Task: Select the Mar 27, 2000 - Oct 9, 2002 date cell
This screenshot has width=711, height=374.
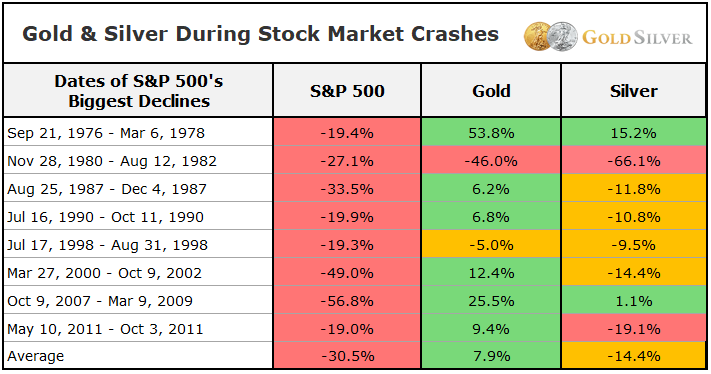Action: (138, 272)
